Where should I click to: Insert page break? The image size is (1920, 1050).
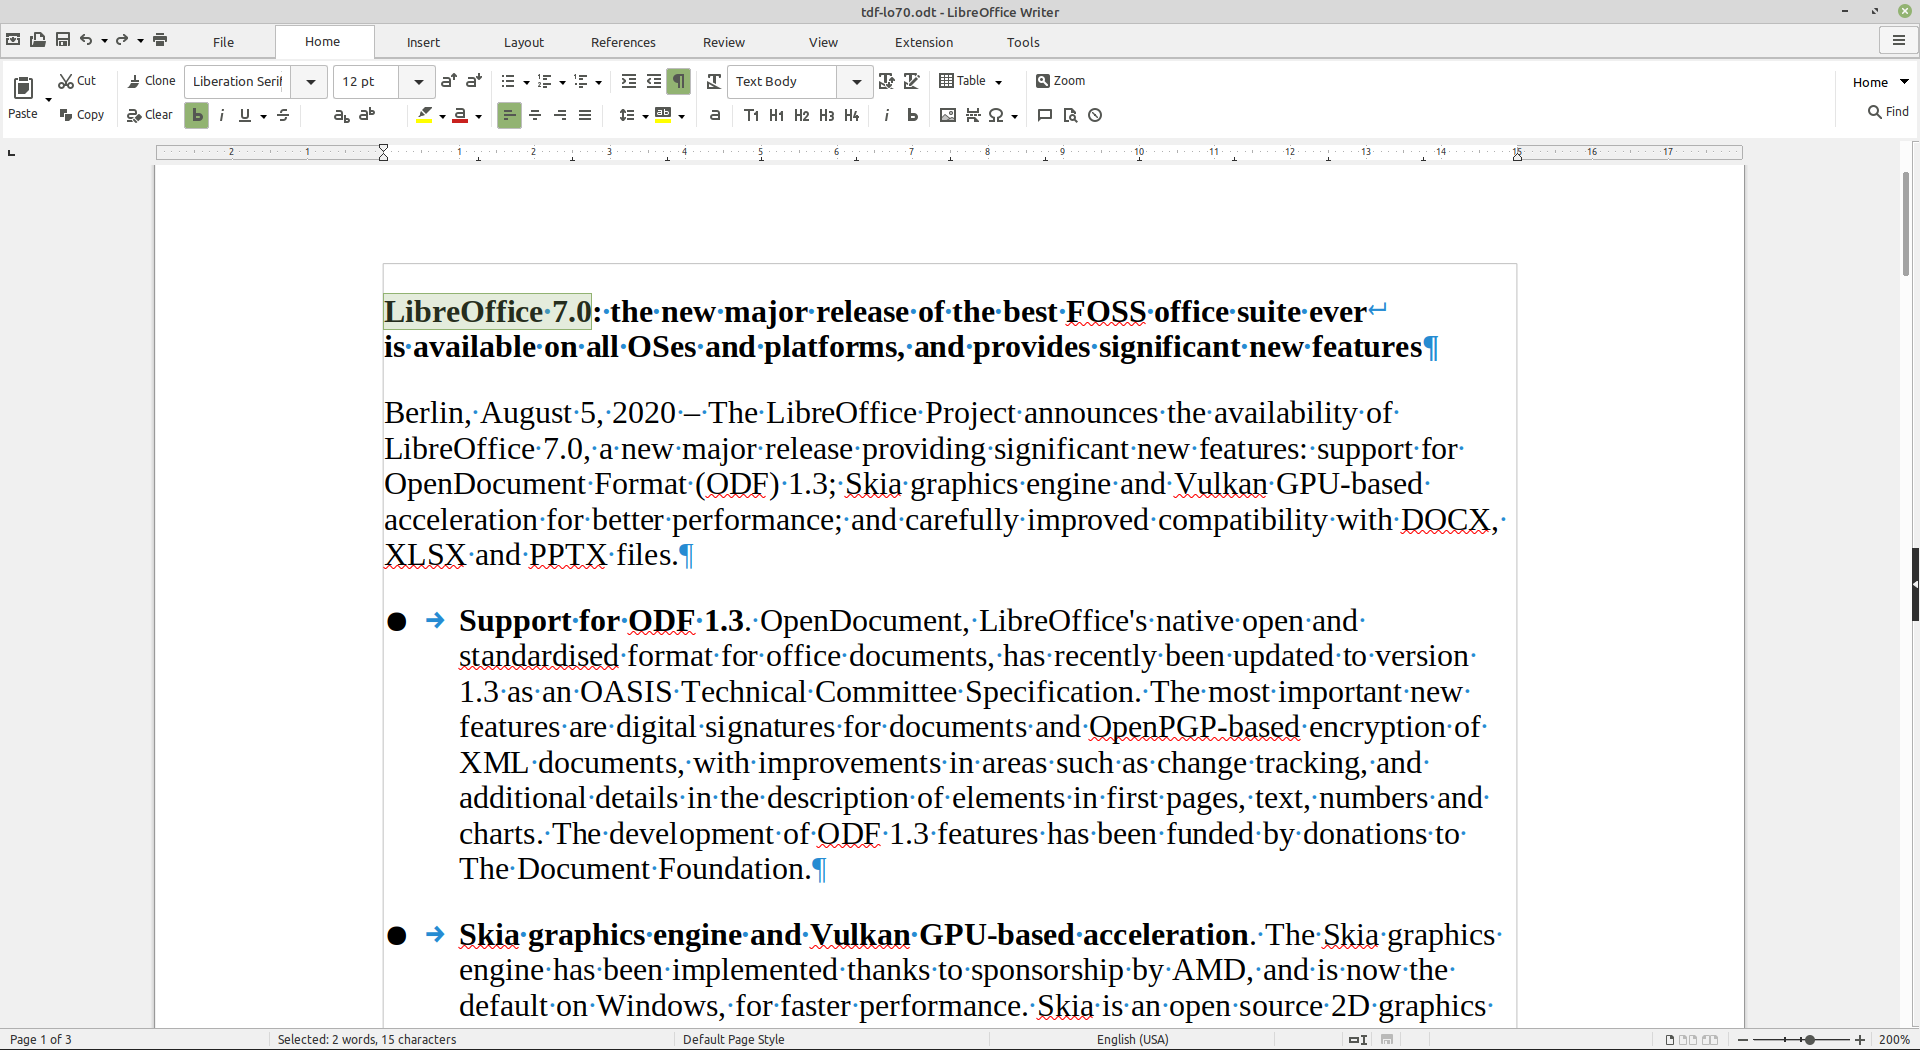[x=973, y=116]
